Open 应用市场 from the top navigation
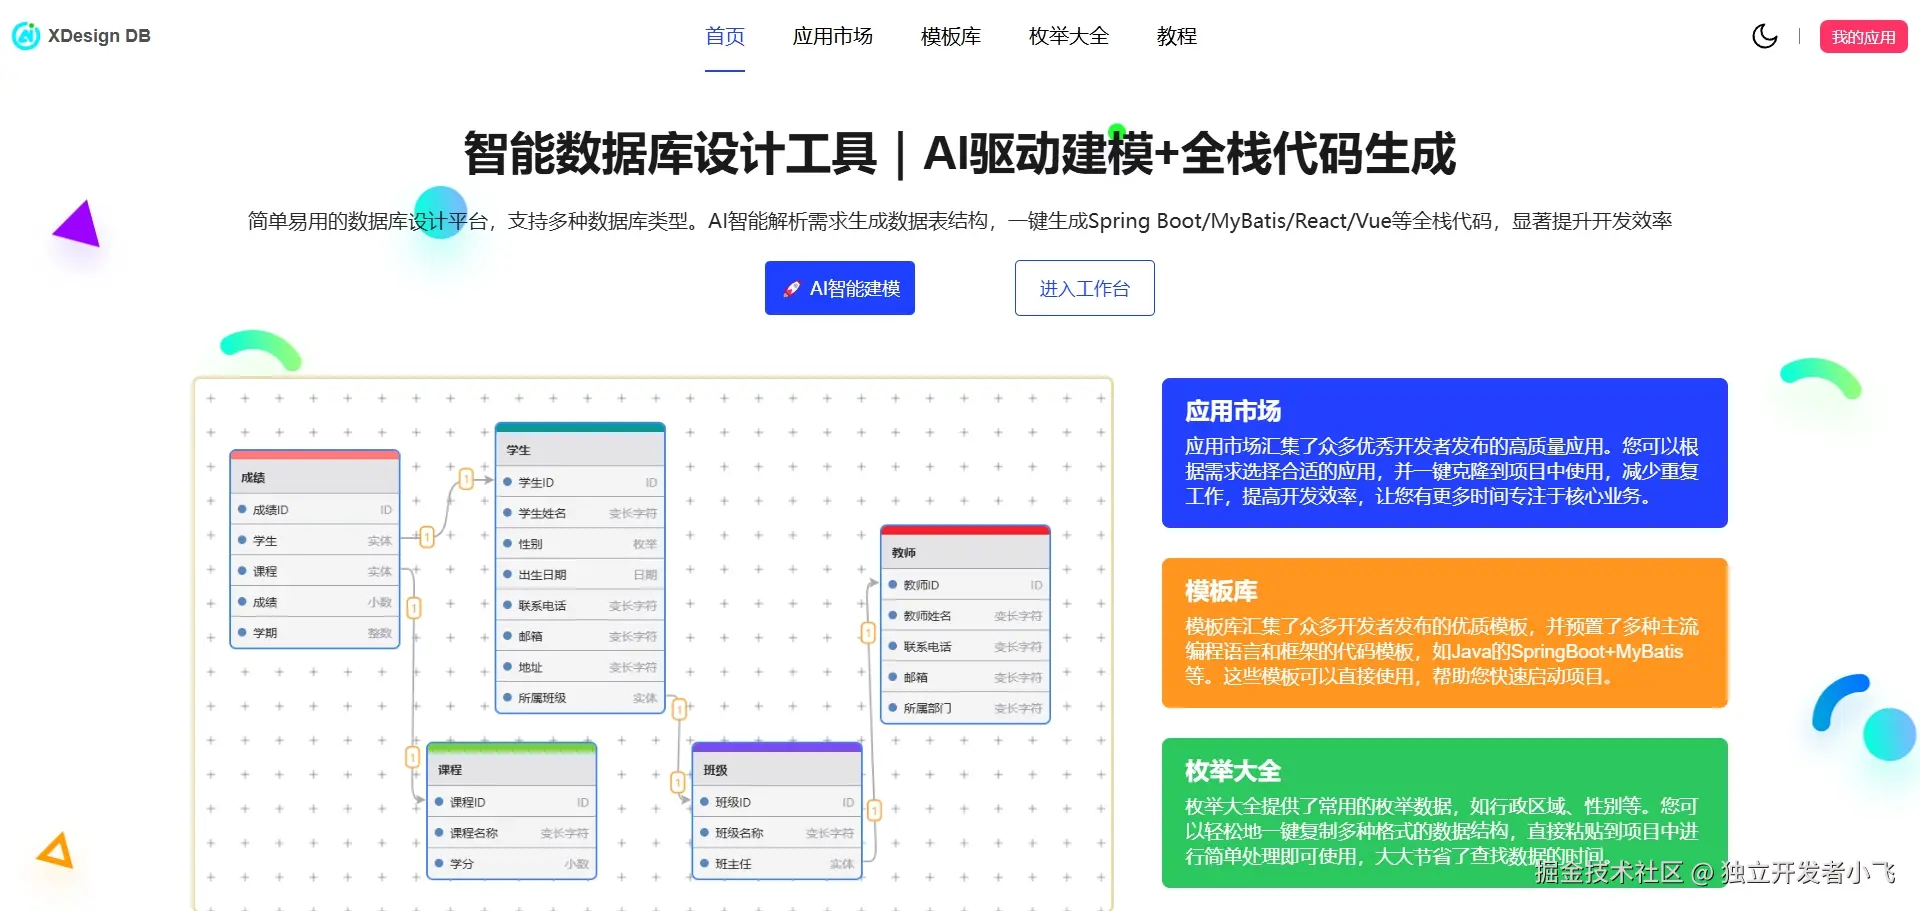 (x=832, y=37)
